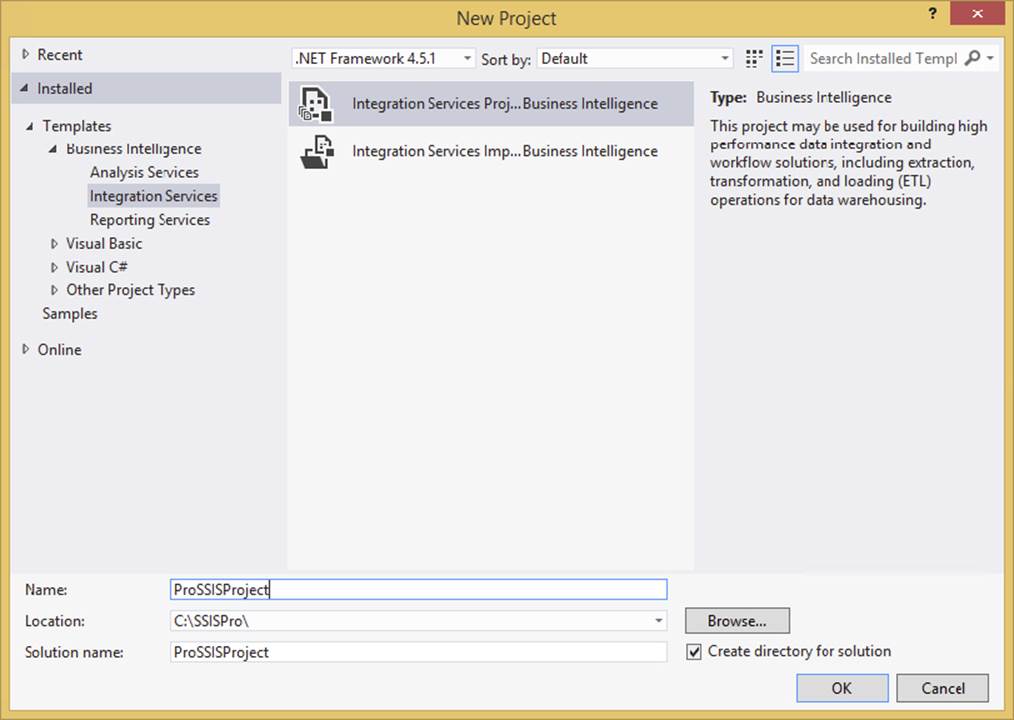The image size is (1014, 720).
Task: Select Reporting Services in the tree
Action: (x=150, y=220)
